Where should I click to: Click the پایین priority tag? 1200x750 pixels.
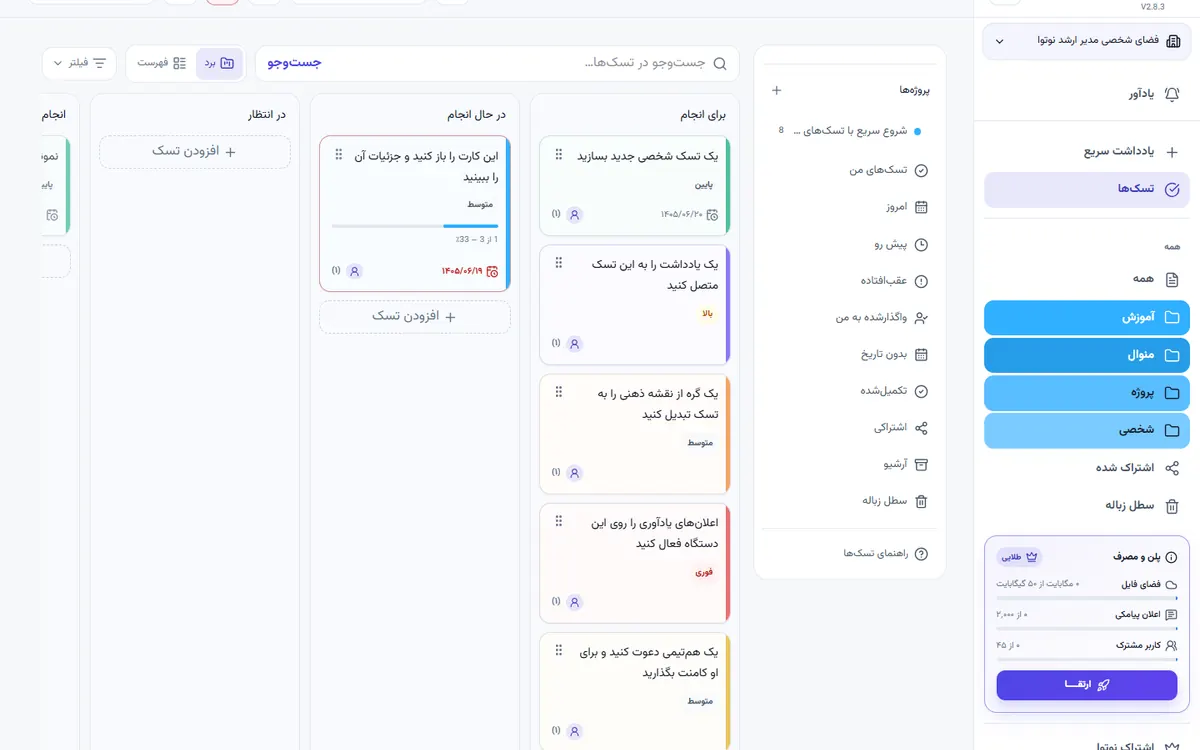[x=705, y=185]
